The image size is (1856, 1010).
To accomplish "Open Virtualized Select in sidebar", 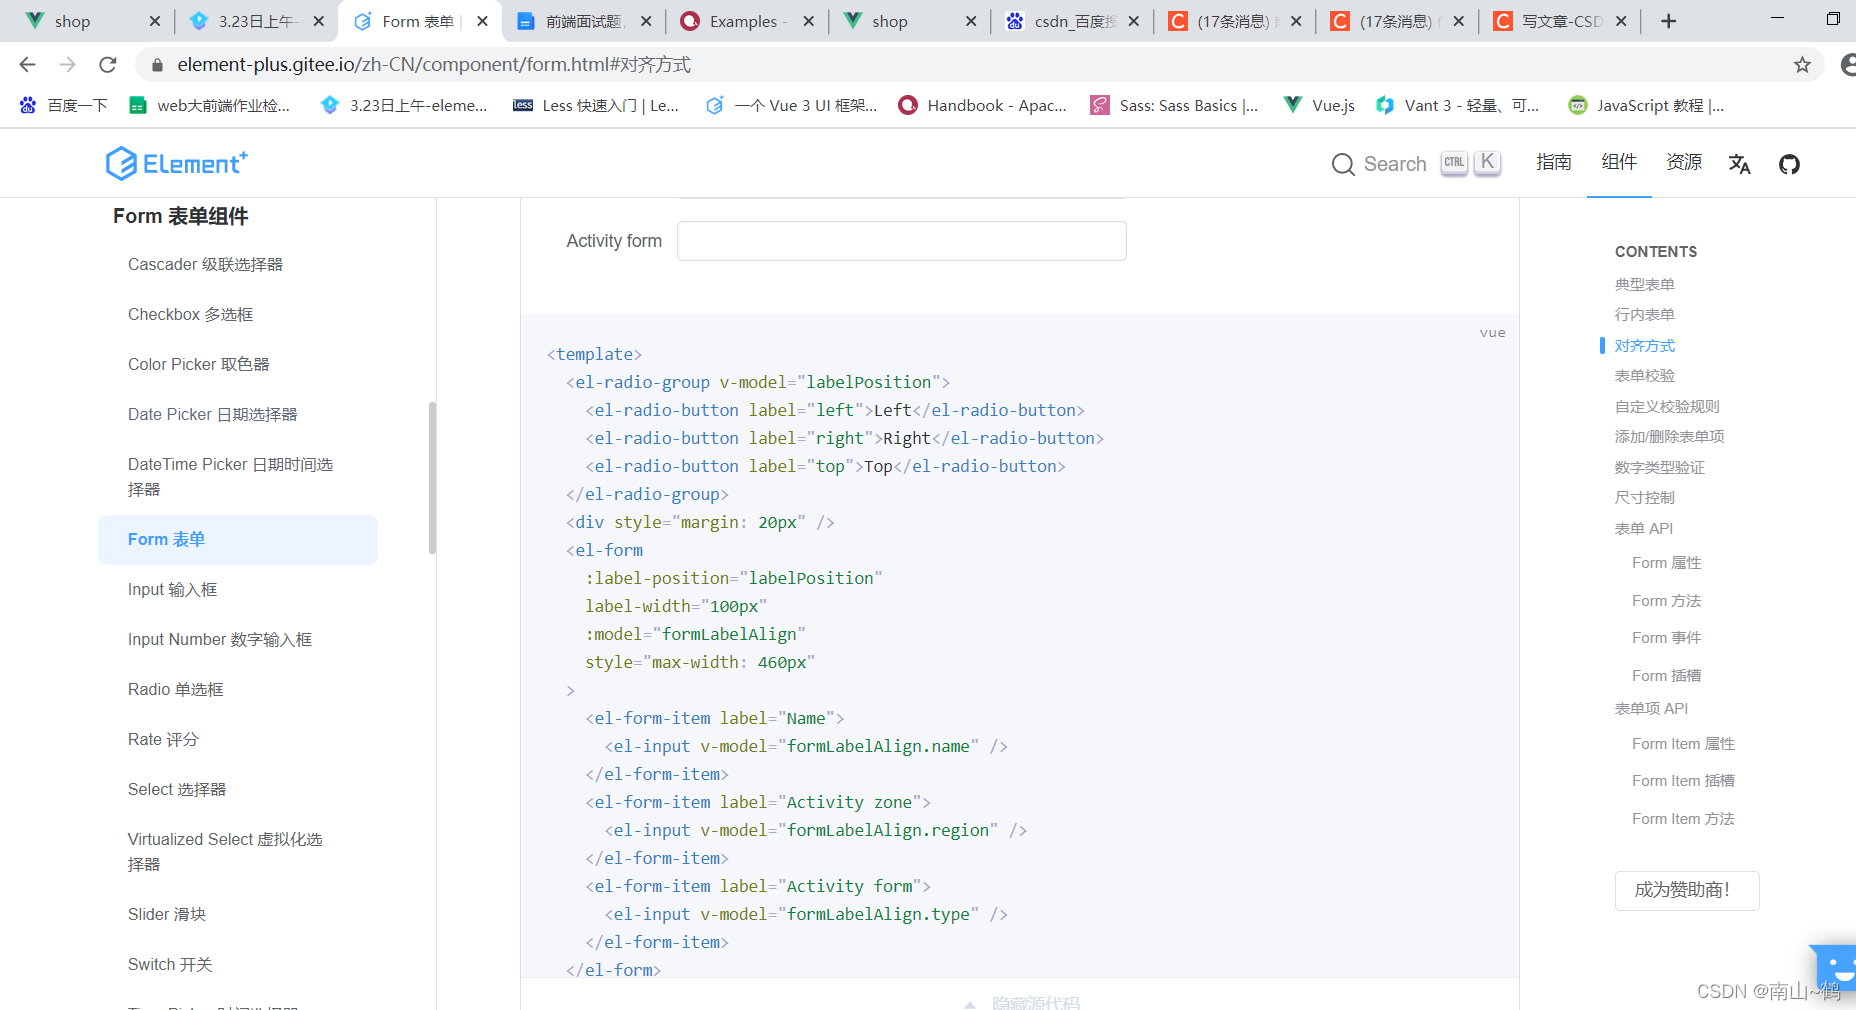I will [x=225, y=852].
